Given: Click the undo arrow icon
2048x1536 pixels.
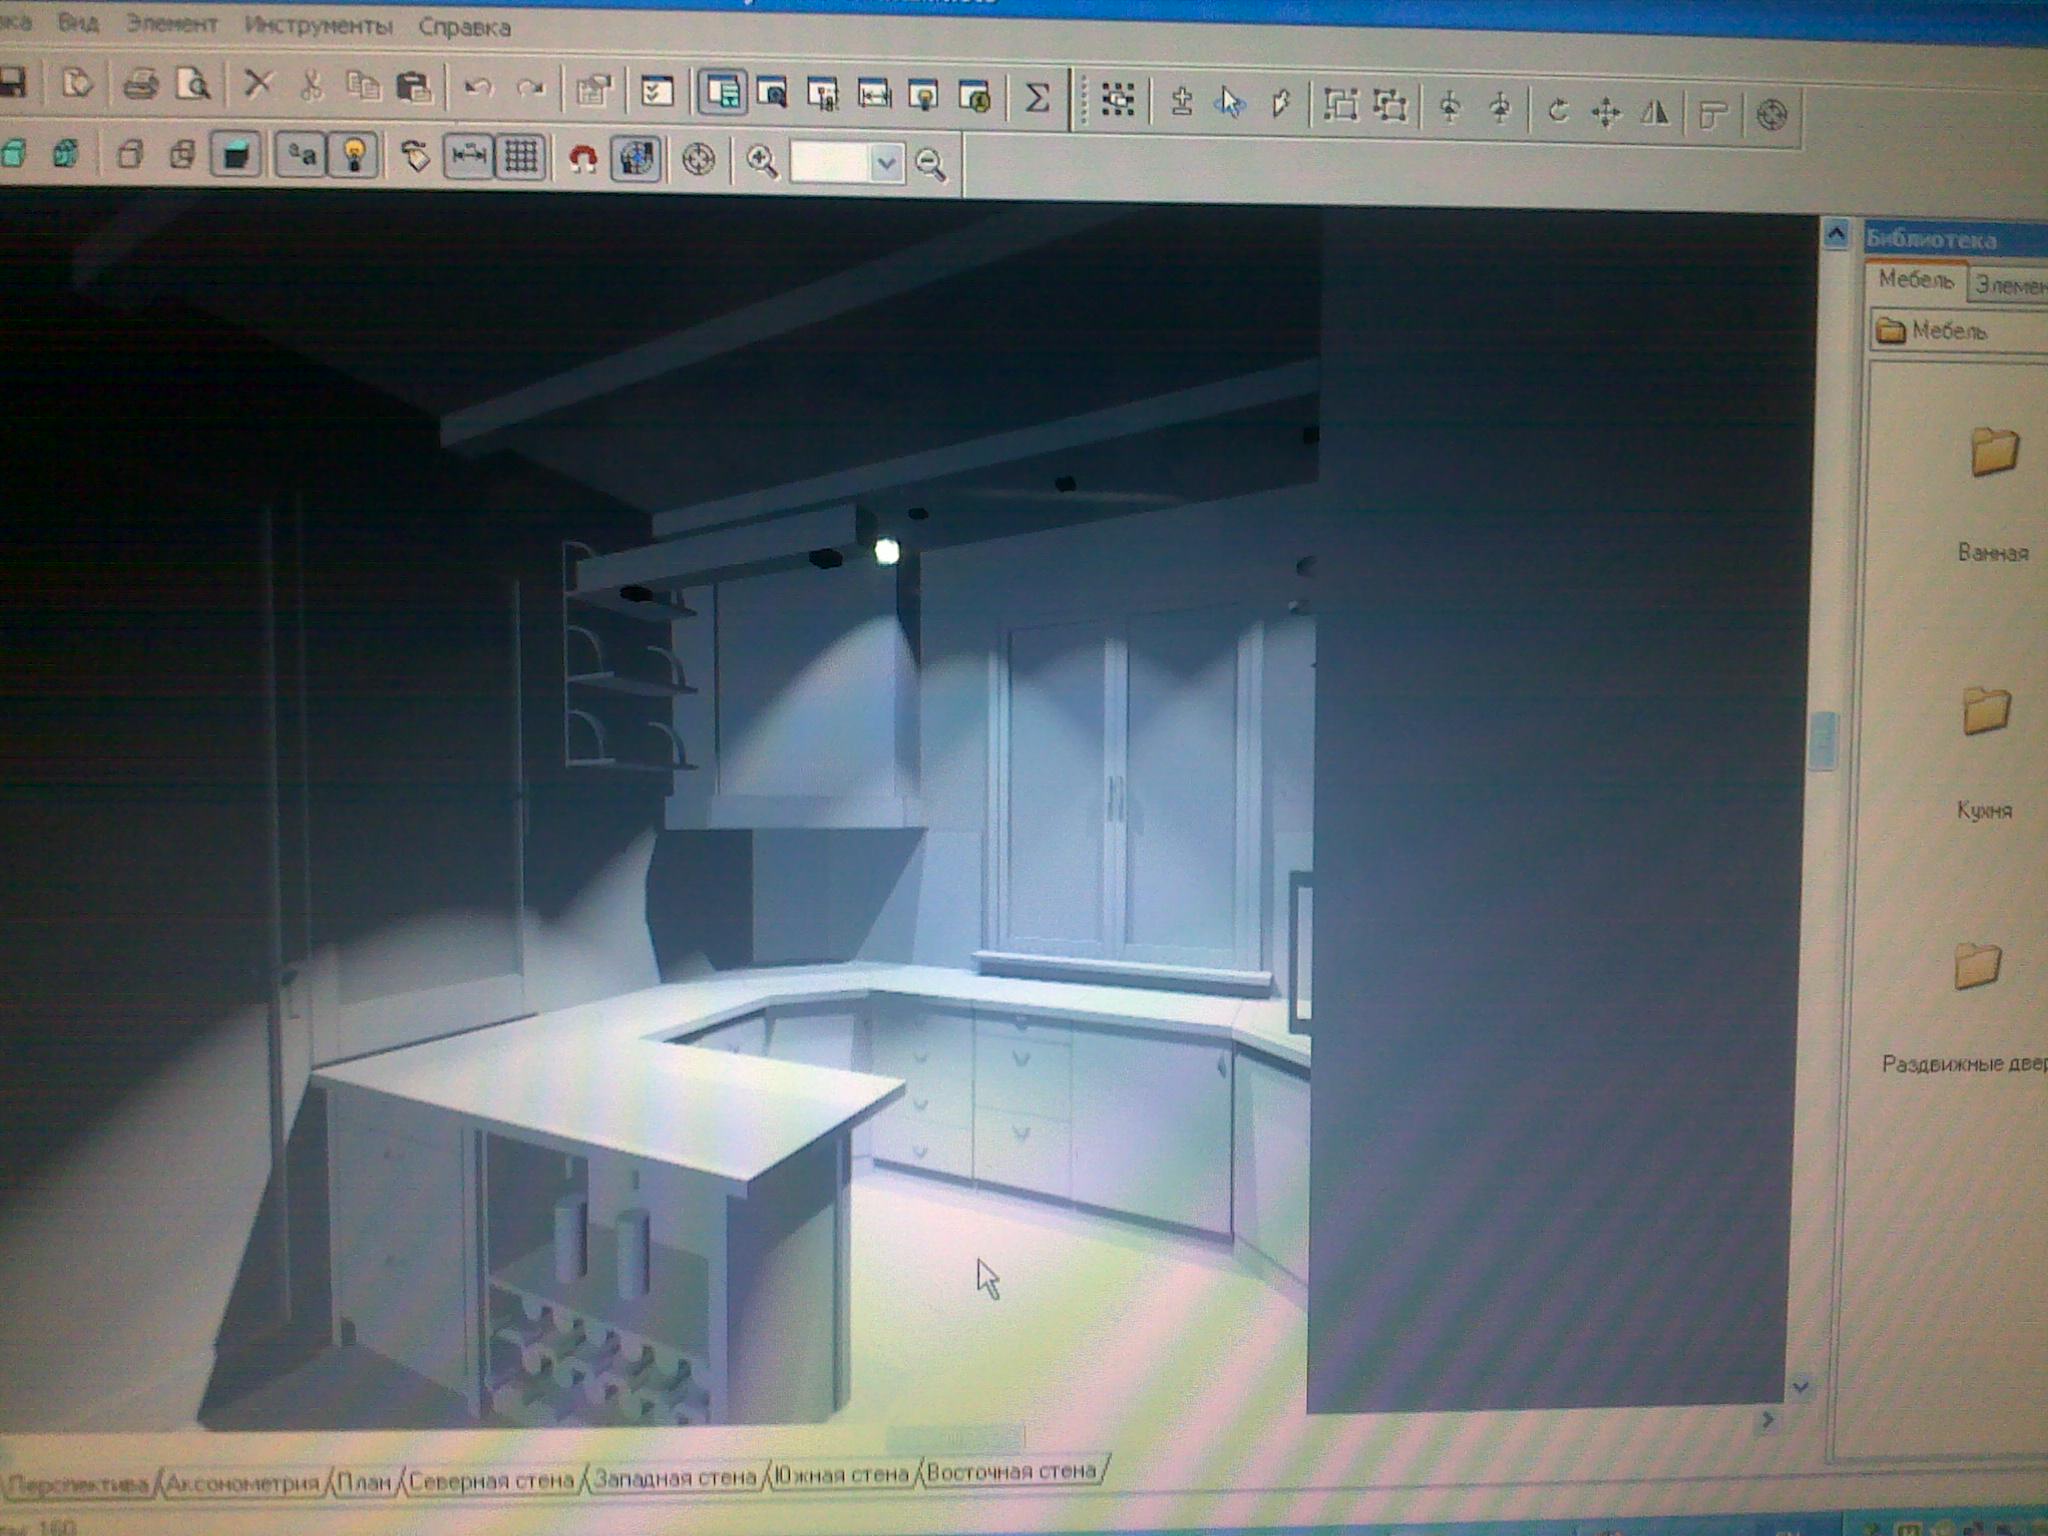Looking at the screenshot, I should click(479, 89).
